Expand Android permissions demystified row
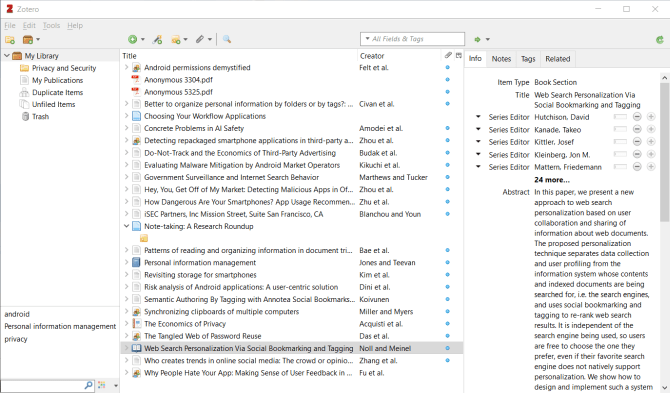The height and width of the screenshot is (393, 670). [126, 67]
